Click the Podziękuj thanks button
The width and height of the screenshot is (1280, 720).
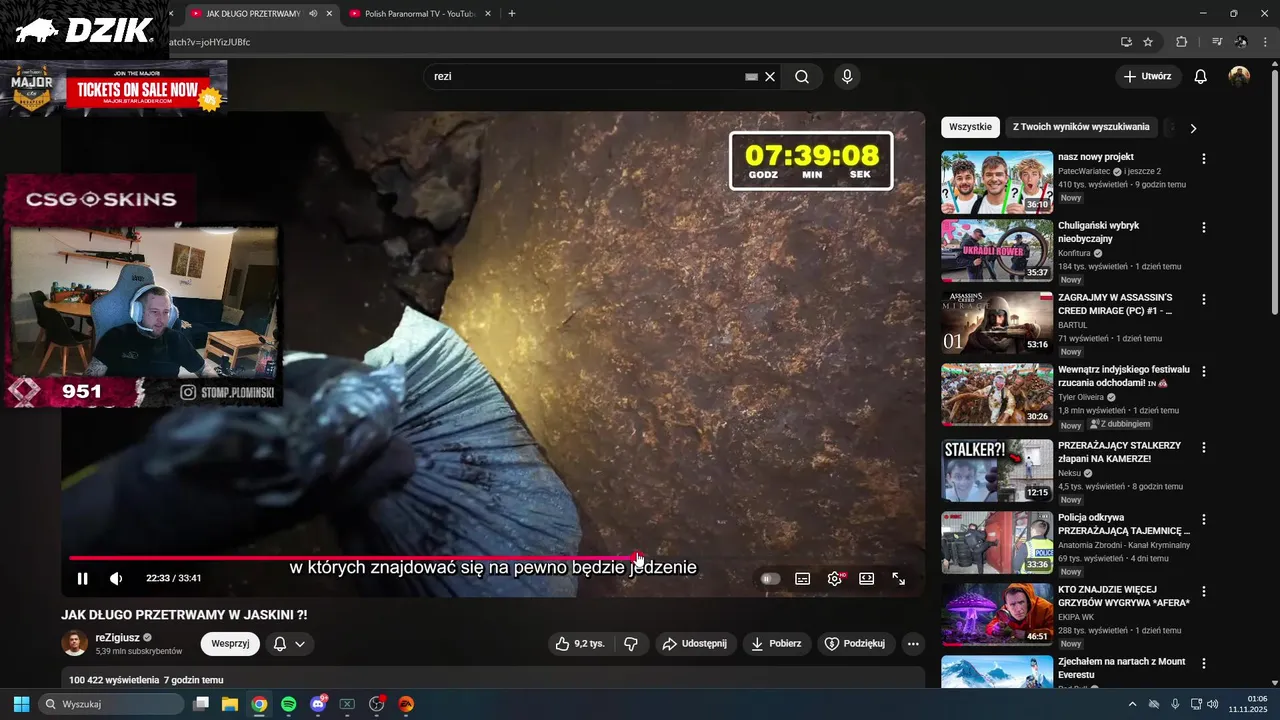pyautogui.click(x=855, y=643)
